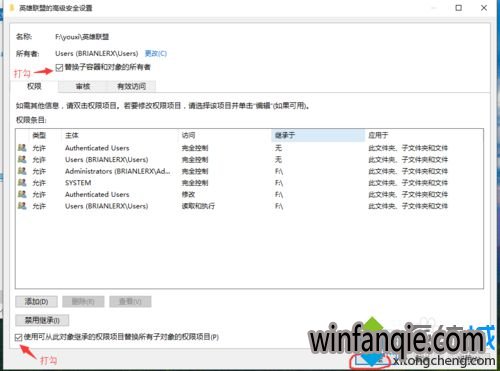Click icon of Authenticated Users row with 完全控制
Viewport: 500px width, 371px height.
coord(22,148)
